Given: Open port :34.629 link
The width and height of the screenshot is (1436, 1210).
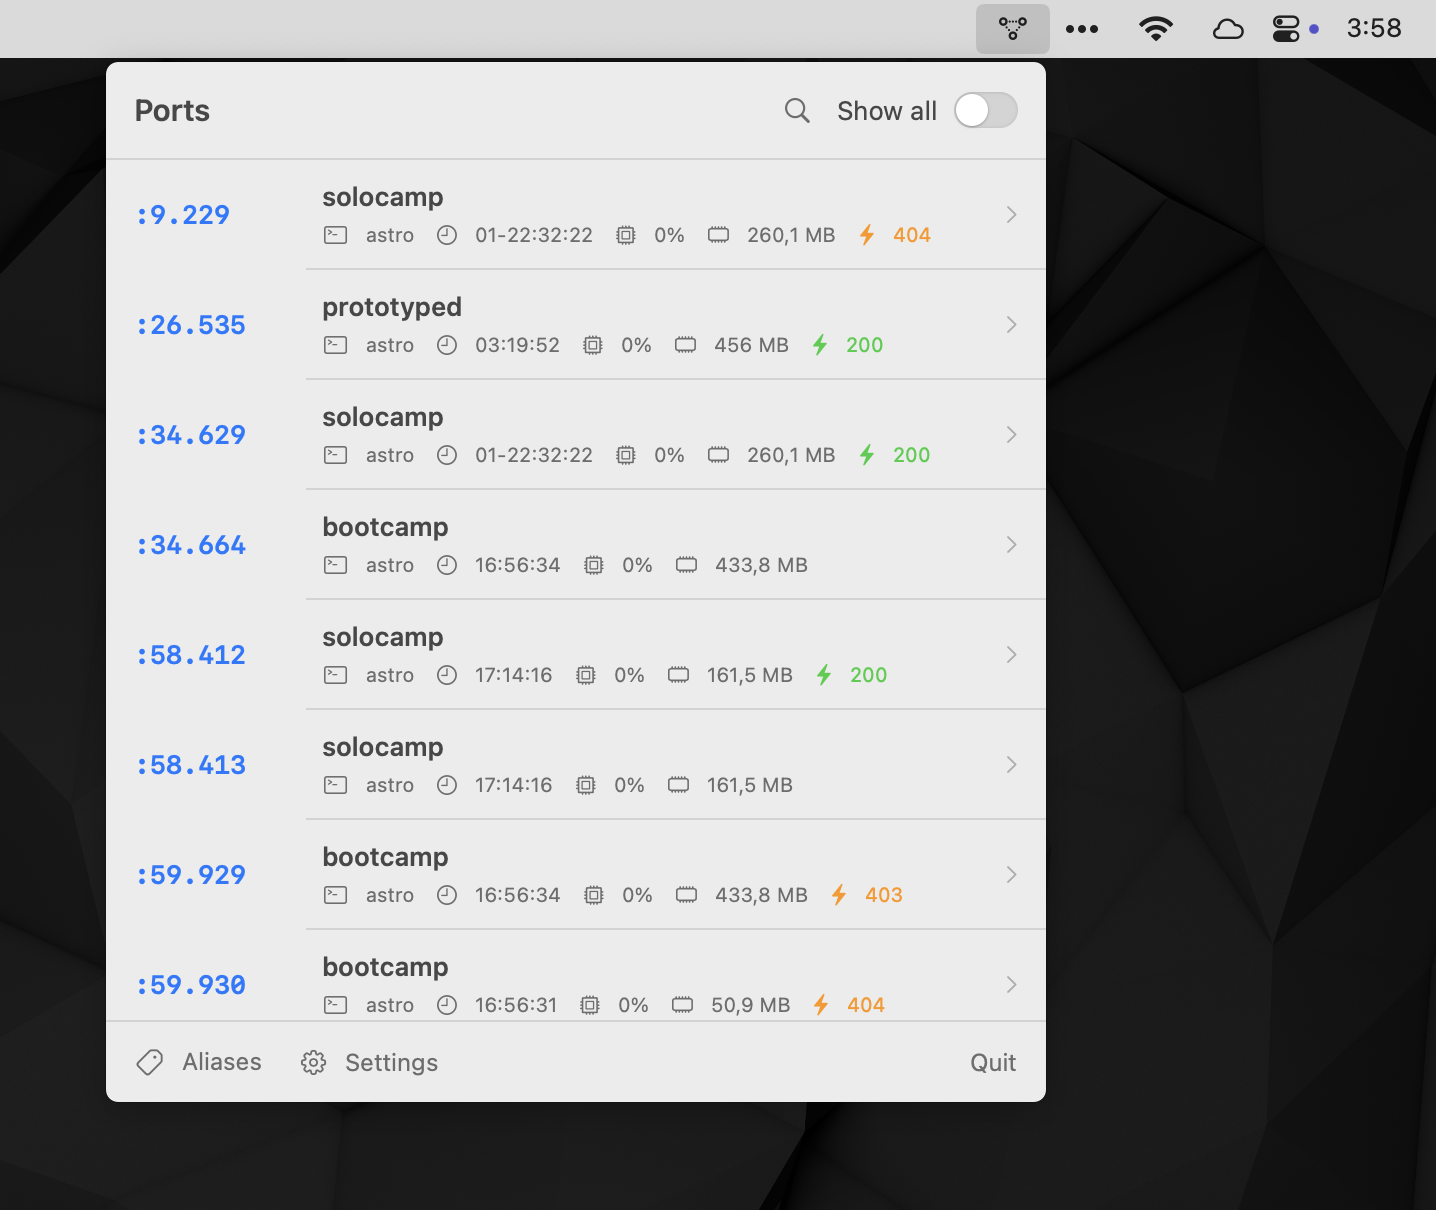Looking at the screenshot, I should coord(191,435).
